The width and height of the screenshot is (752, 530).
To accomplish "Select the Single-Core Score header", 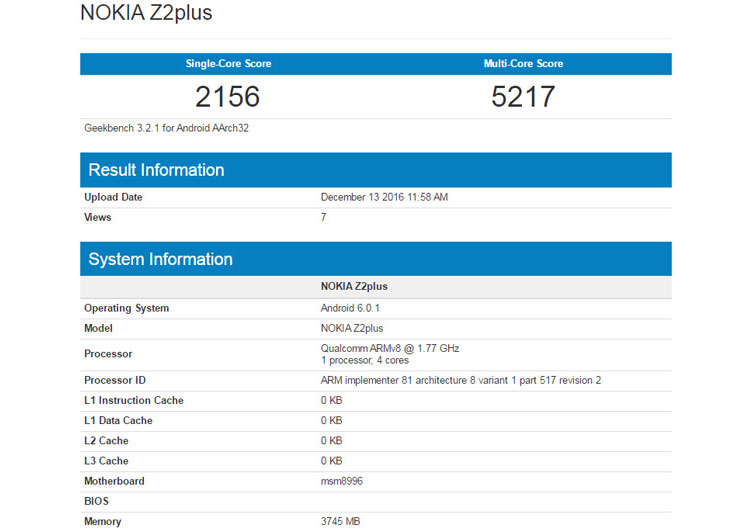I will (228, 63).
